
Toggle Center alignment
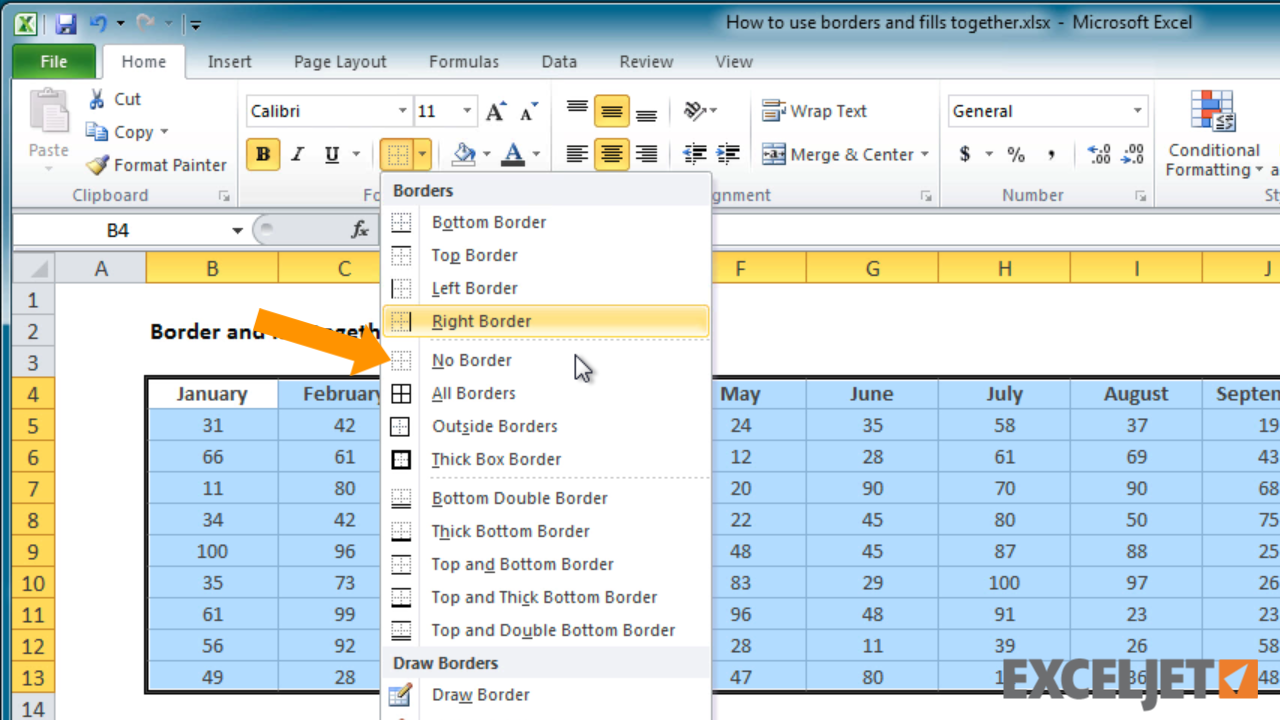(x=612, y=154)
